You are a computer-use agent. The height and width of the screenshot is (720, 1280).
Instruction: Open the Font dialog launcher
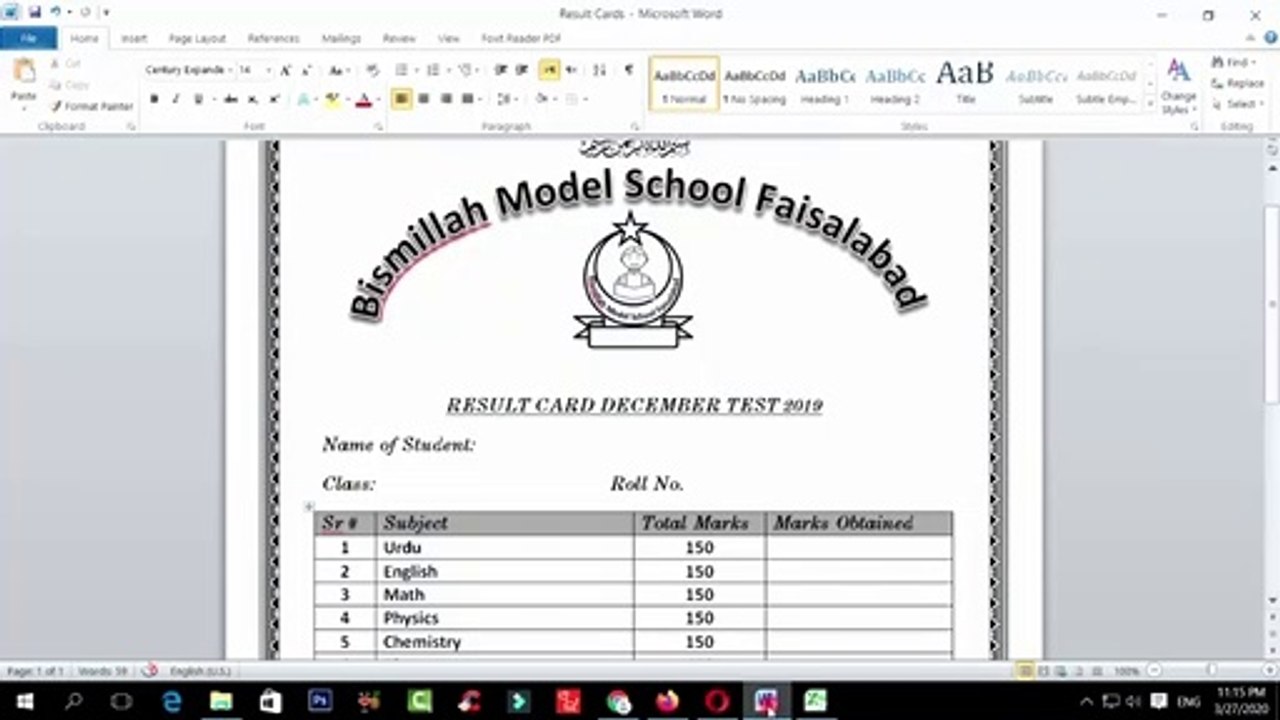(378, 127)
